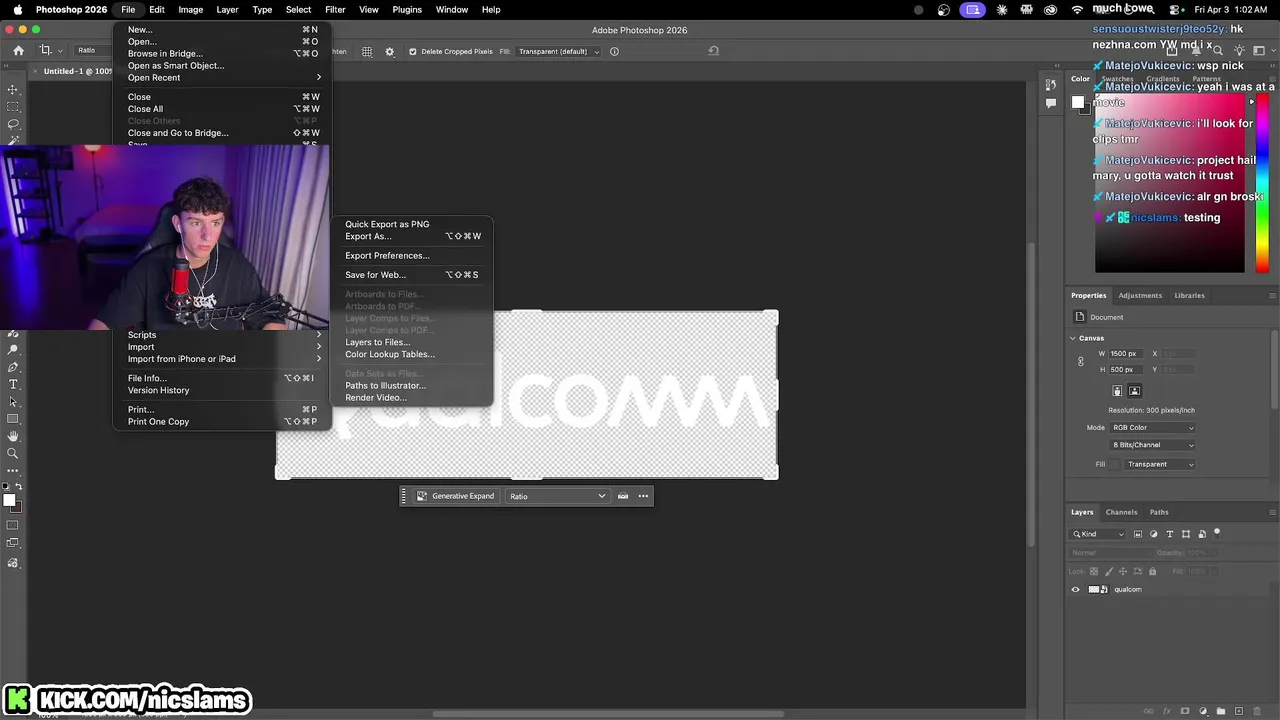
Task: Open Mode RGB Color dropdown
Action: (x=1153, y=428)
